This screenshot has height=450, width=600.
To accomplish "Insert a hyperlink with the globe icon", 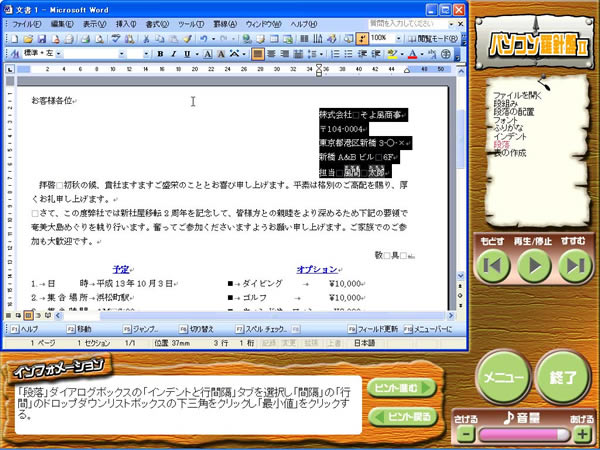I will coord(246,39).
